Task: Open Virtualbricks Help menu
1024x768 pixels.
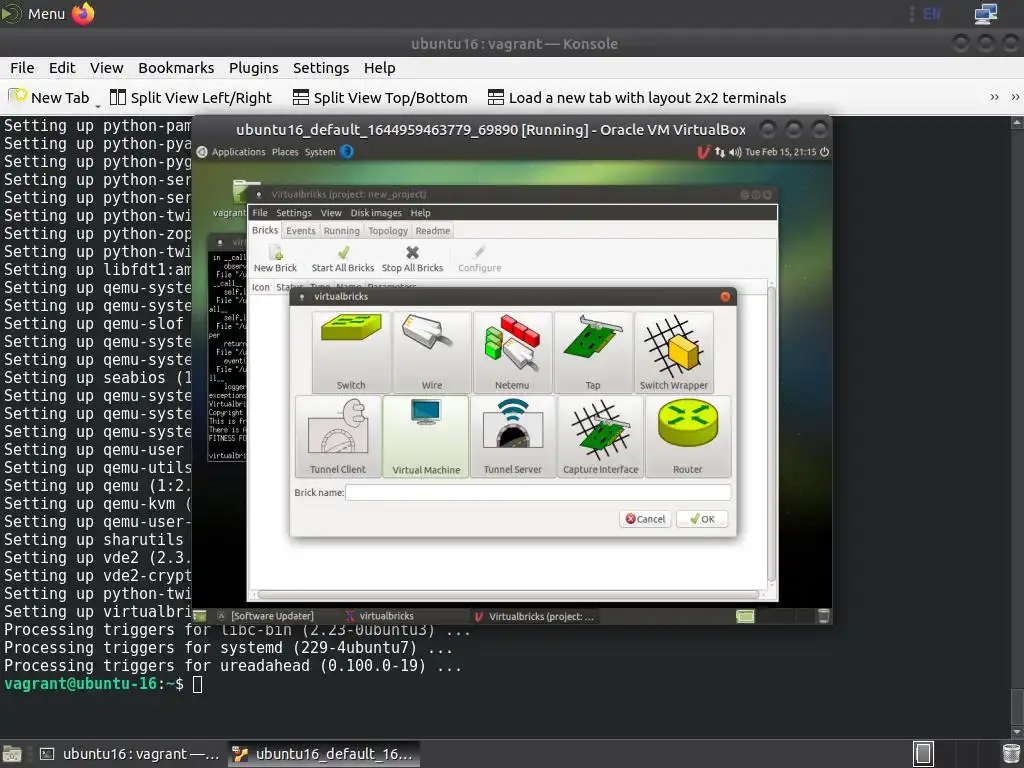Action: click(x=420, y=213)
